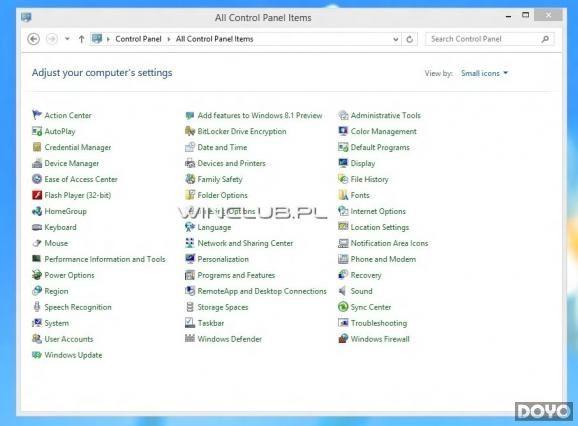Click the Storage Spaces icon
578x426 pixels.
190,307
